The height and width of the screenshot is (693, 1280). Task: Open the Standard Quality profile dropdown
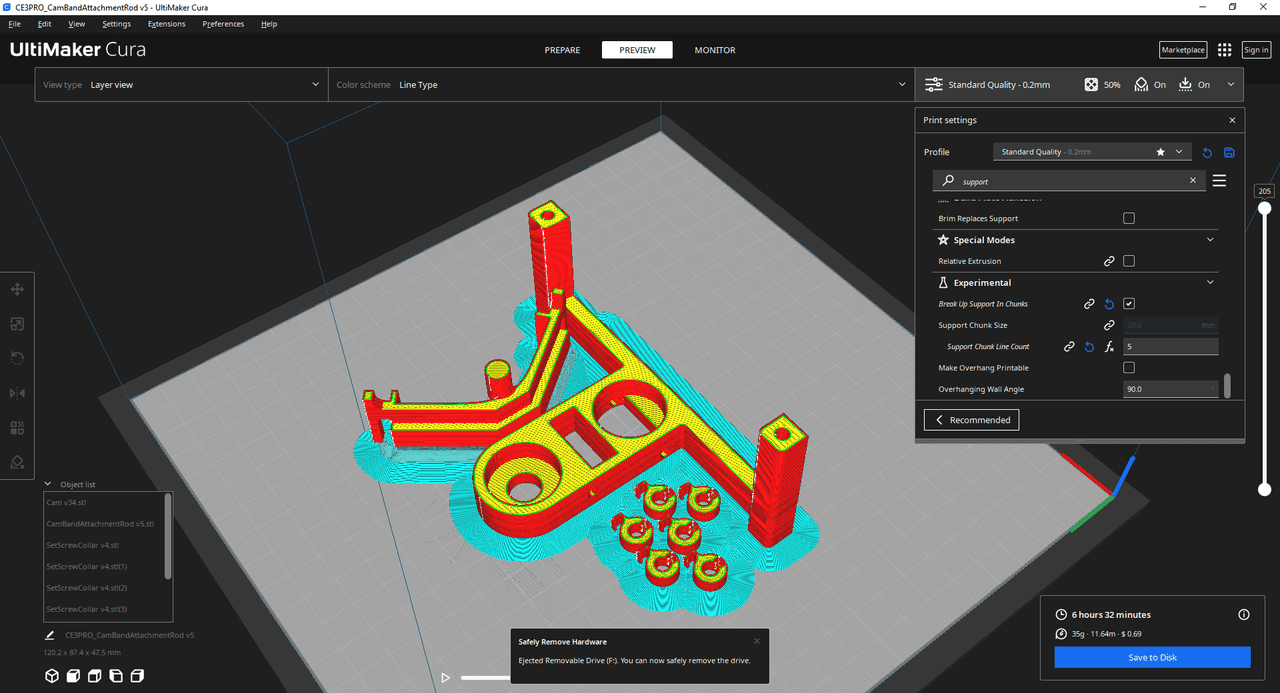tap(1092, 152)
